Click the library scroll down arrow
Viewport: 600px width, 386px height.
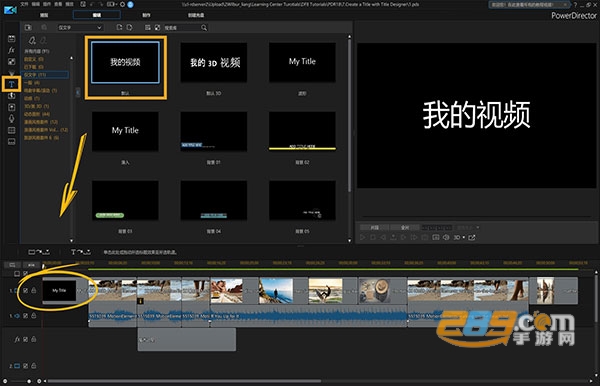point(349,241)
